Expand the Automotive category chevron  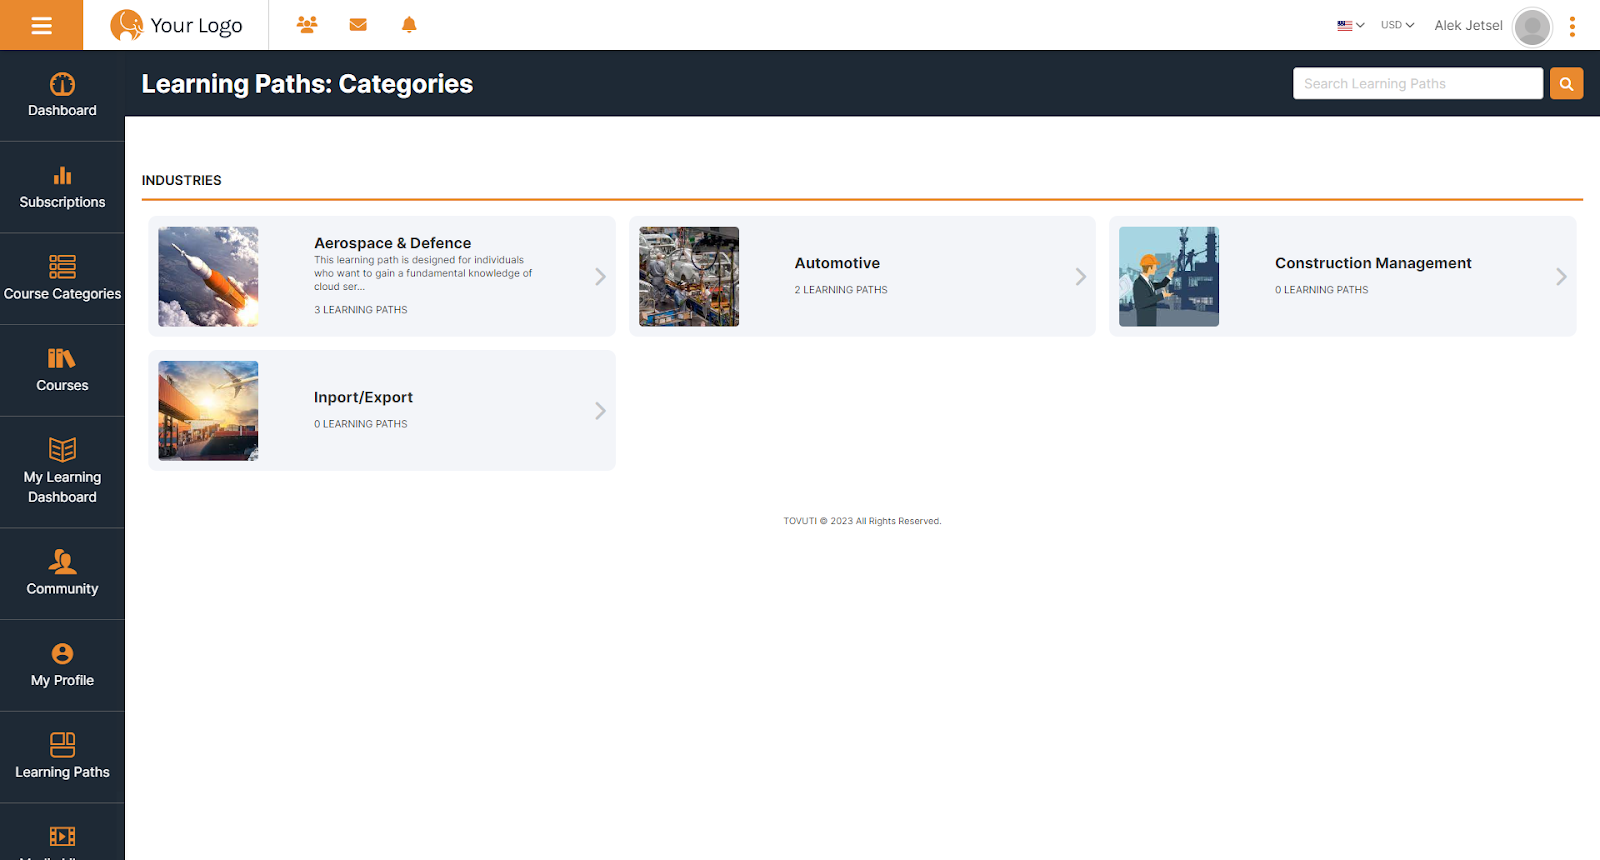point(1080,277)
